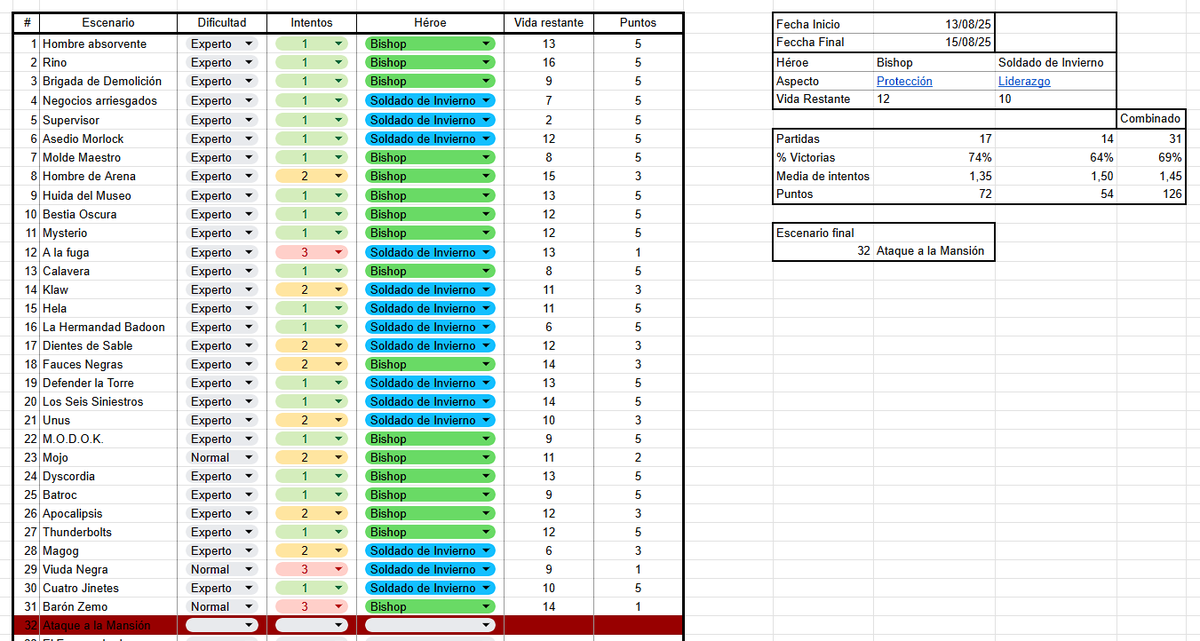Change difficulty dropdown for Mojo row

click(x=222, y=457)
